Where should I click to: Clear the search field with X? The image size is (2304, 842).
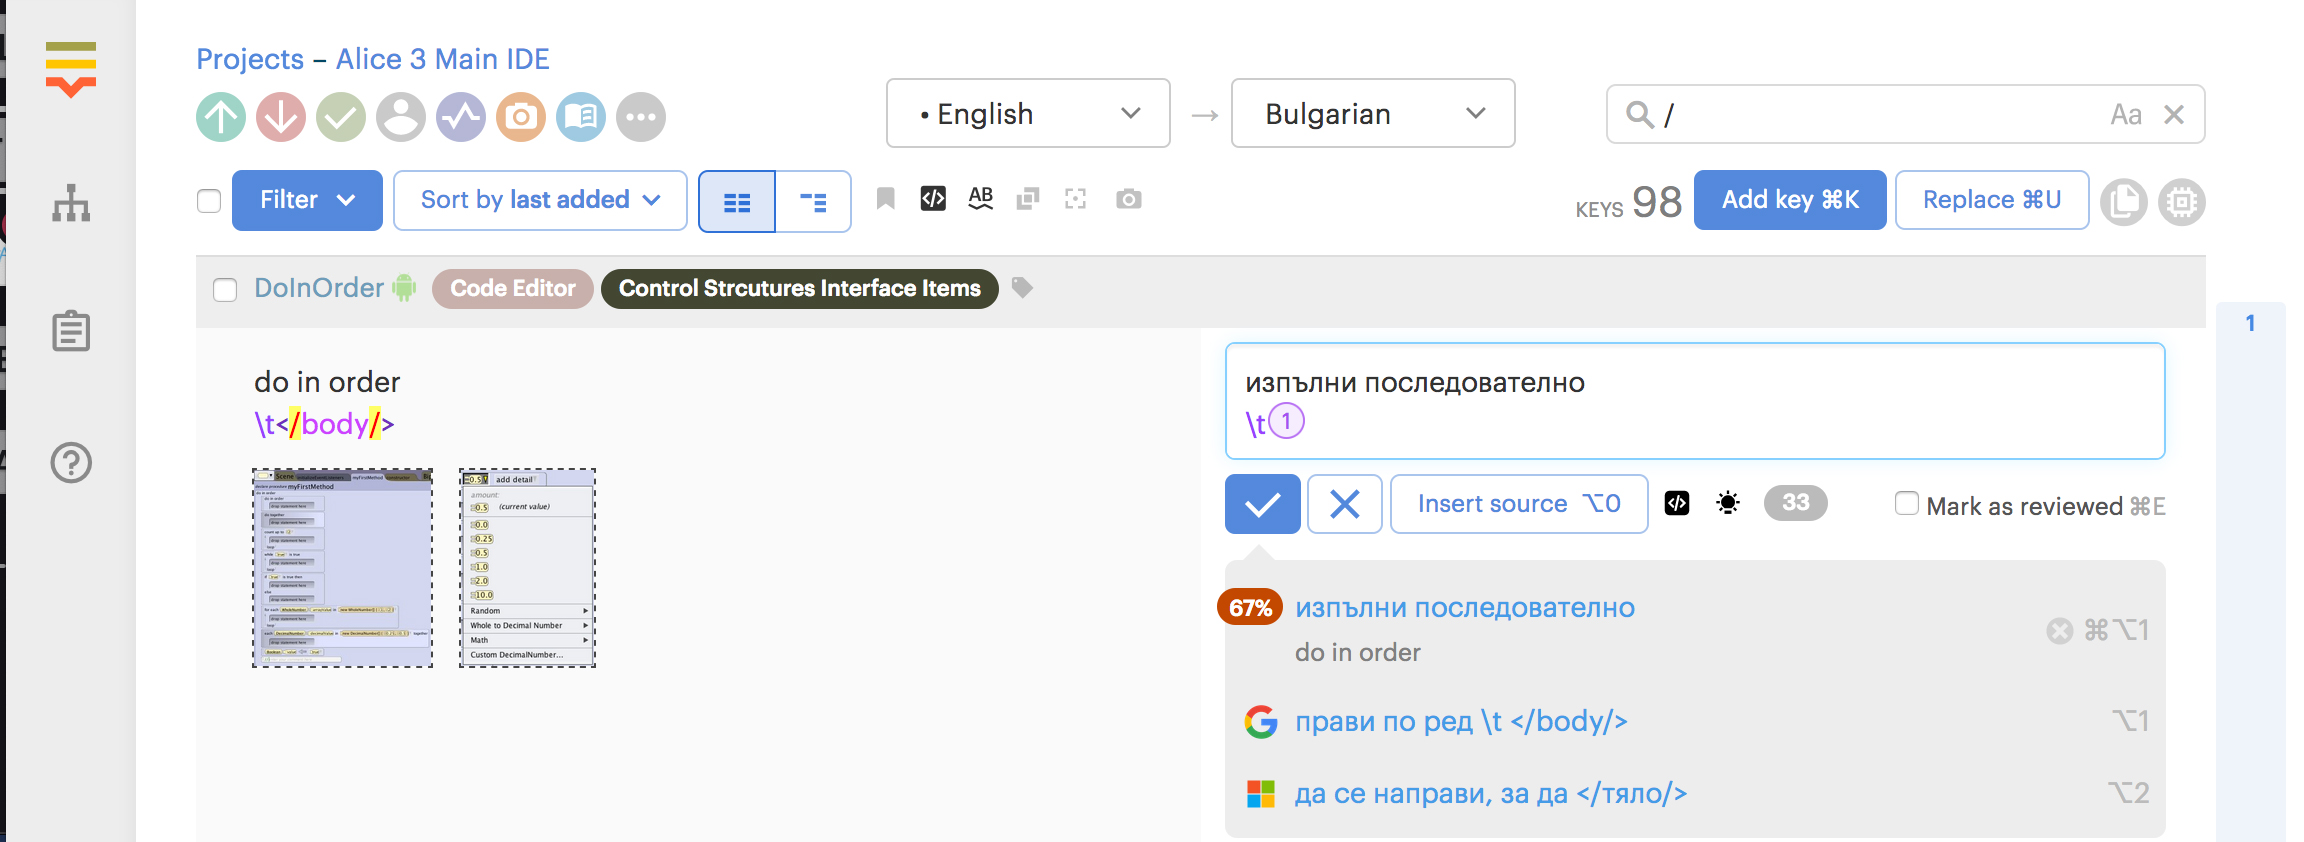[2174, 115]
